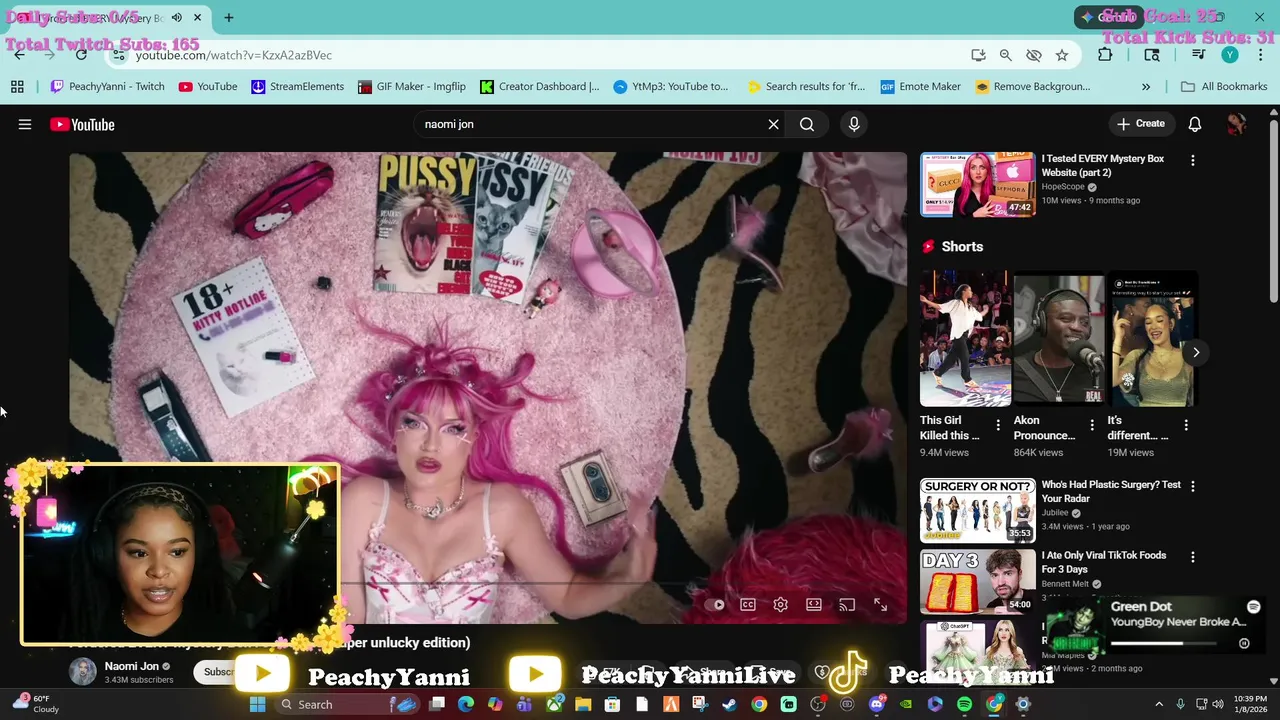
Task: Clear the 'naomi jon' search text
Action: pos(773,124)
